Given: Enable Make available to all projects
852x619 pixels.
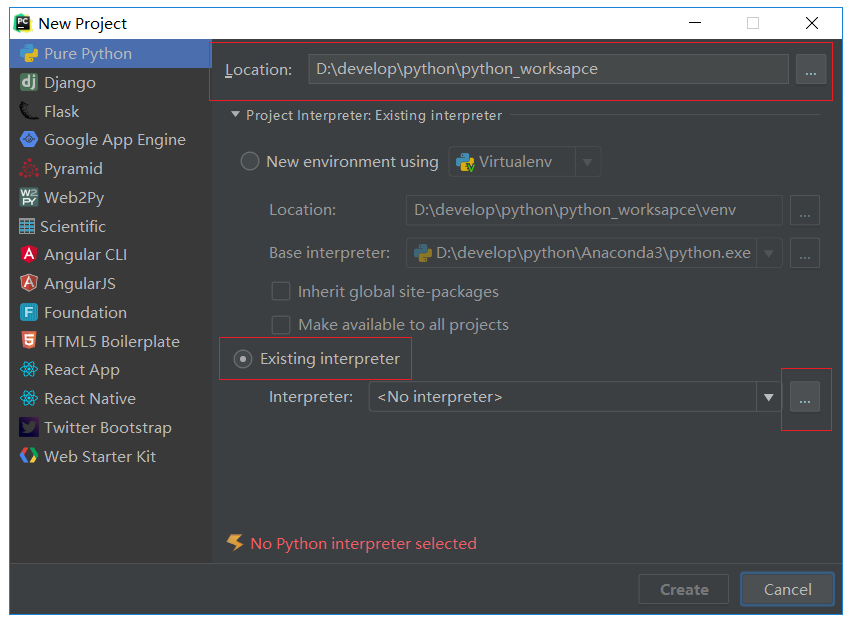Looking at the screenshot, I should coord(281,325).
